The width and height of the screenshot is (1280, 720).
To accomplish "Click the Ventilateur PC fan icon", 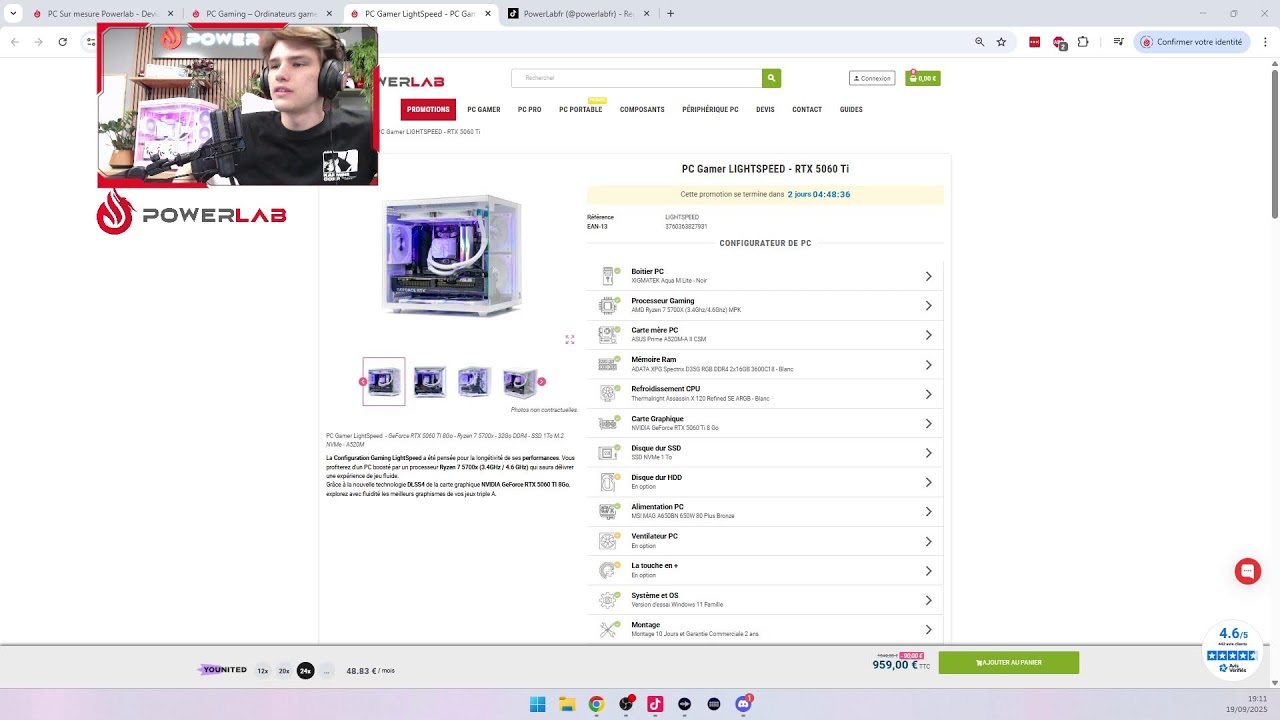I will [608, 541].
